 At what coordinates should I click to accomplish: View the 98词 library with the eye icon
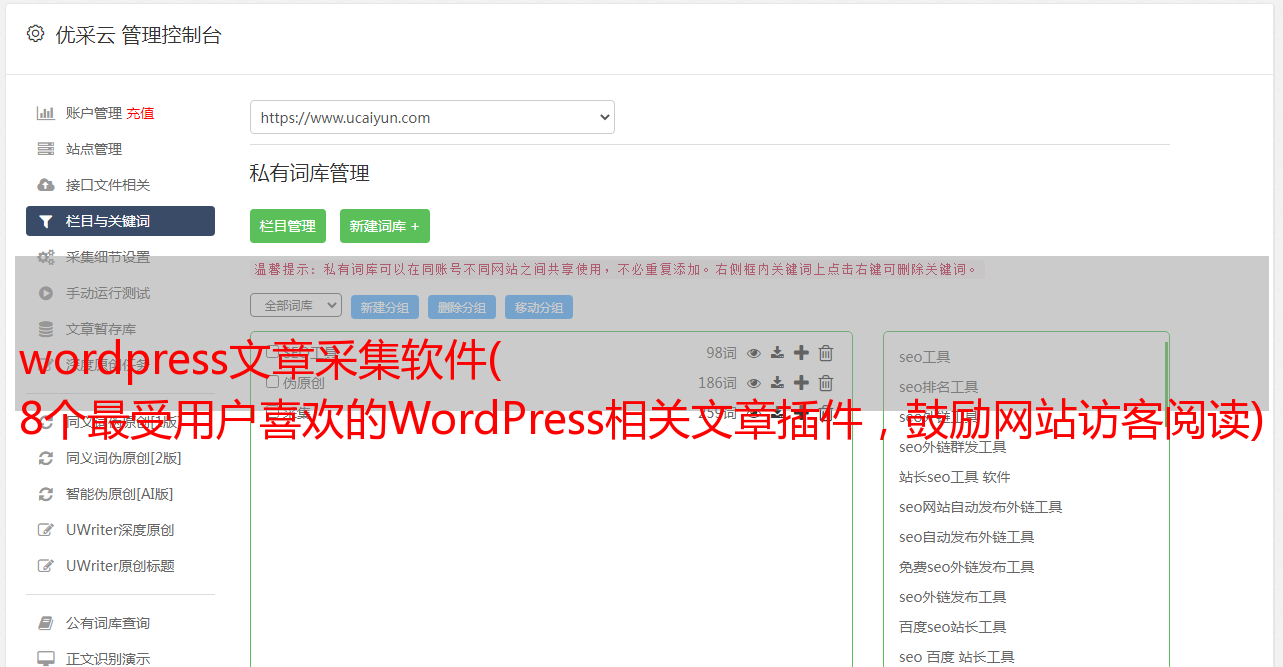[754, 353]
